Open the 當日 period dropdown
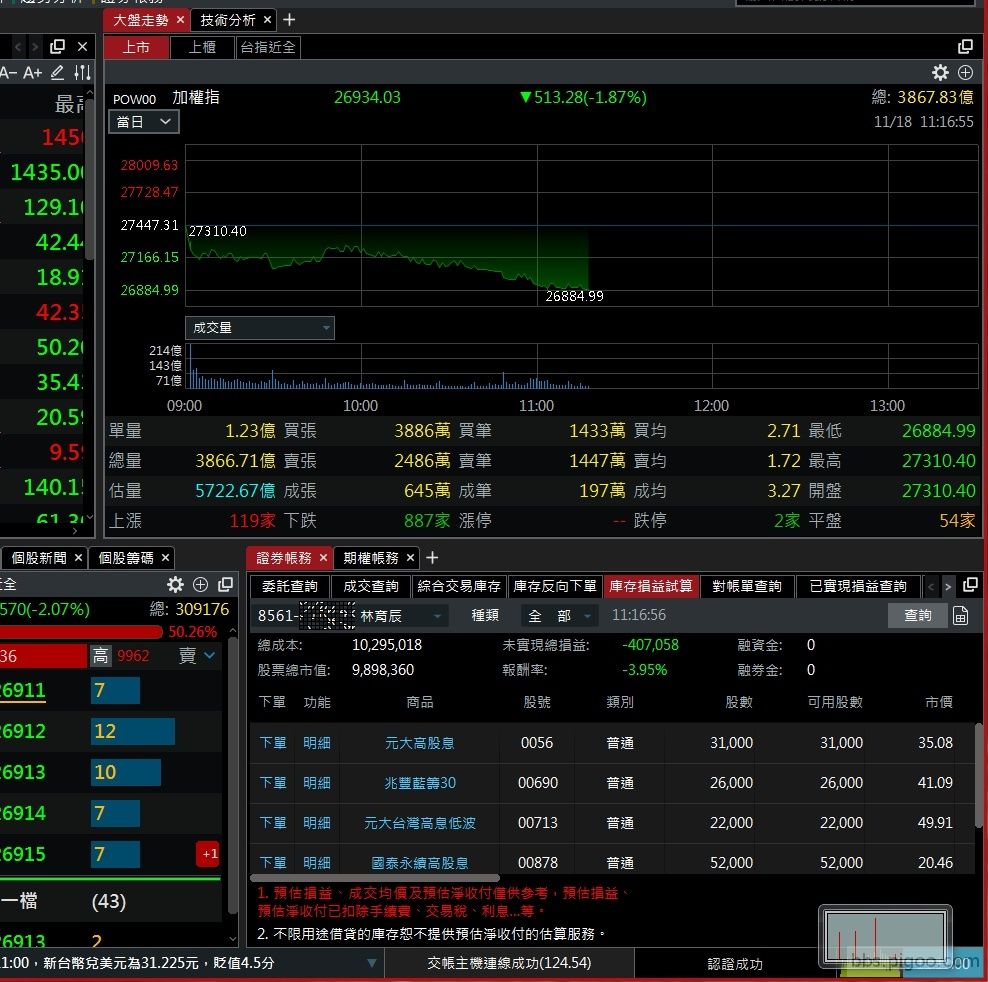The width and height of the screenshot is (988, 982). pyautogui.click(x=144, y=121)
